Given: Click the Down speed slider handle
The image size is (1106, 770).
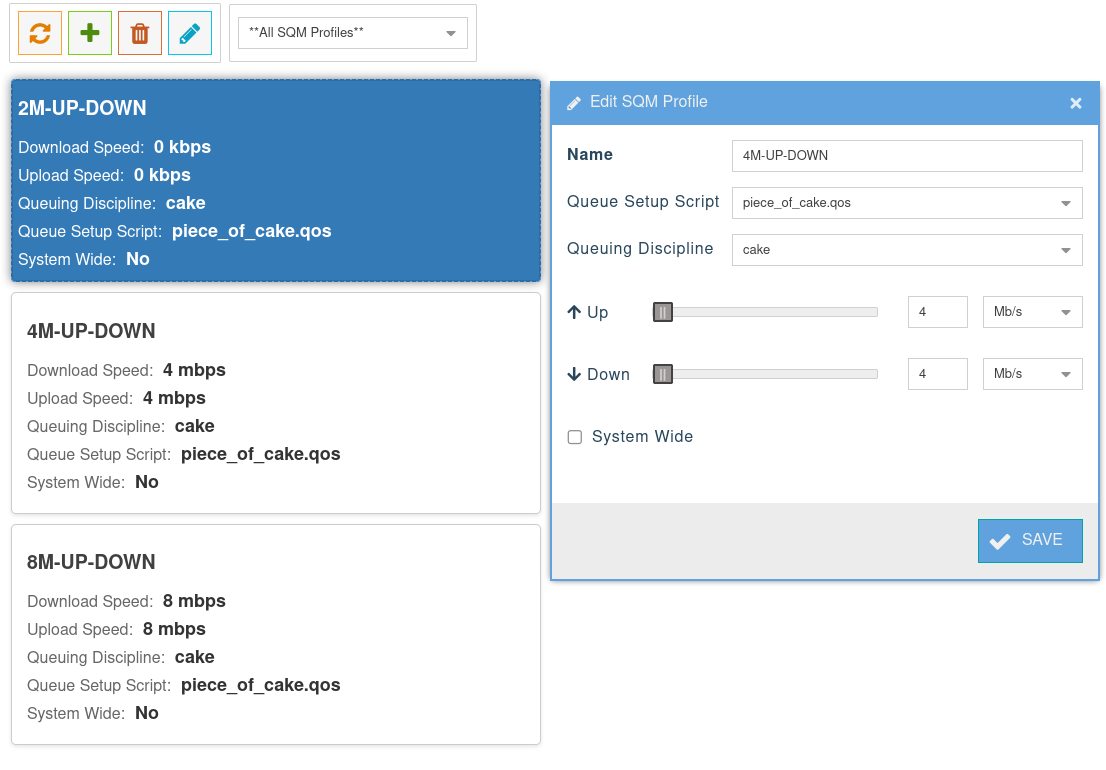Looking at the screenshot, I should click(663, 374).
